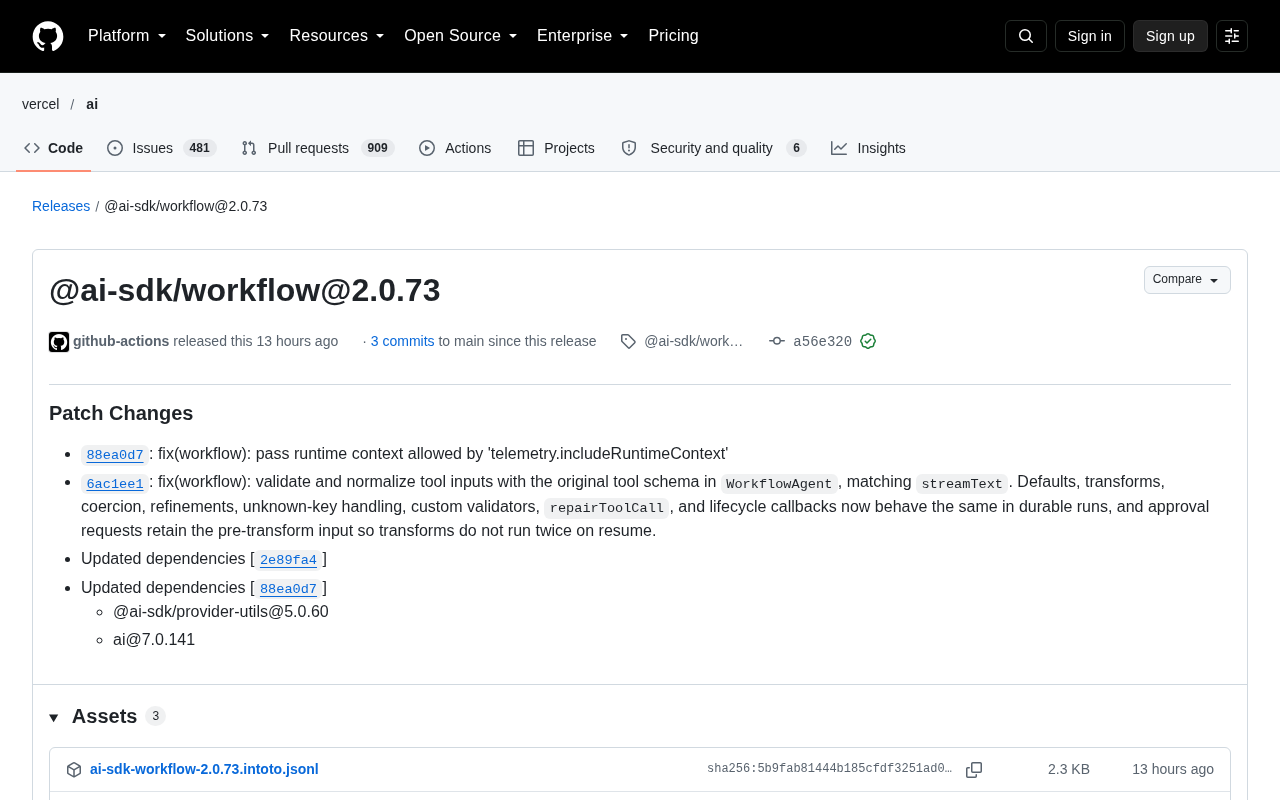Screen dimensions: 1280x800
Task: Click the Sign up button
Action: pos(1170,36)
